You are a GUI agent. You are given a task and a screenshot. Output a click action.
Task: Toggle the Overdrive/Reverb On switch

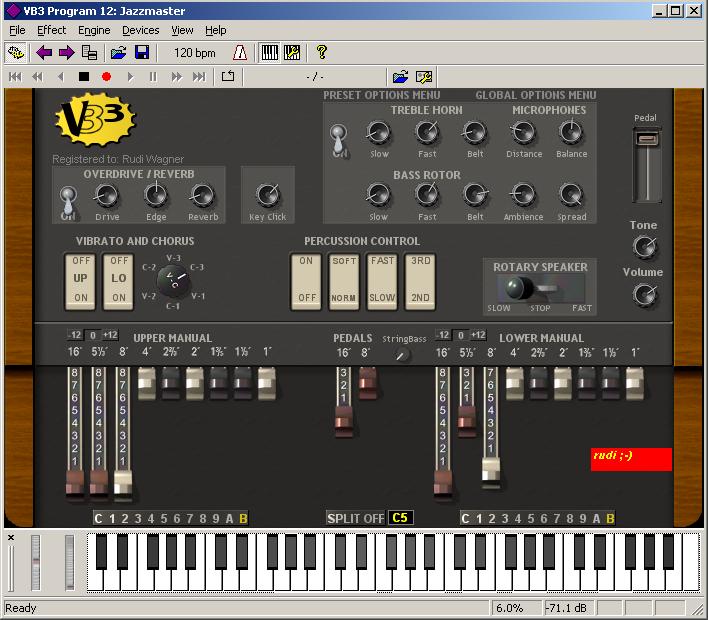click(x=68, y=200)
